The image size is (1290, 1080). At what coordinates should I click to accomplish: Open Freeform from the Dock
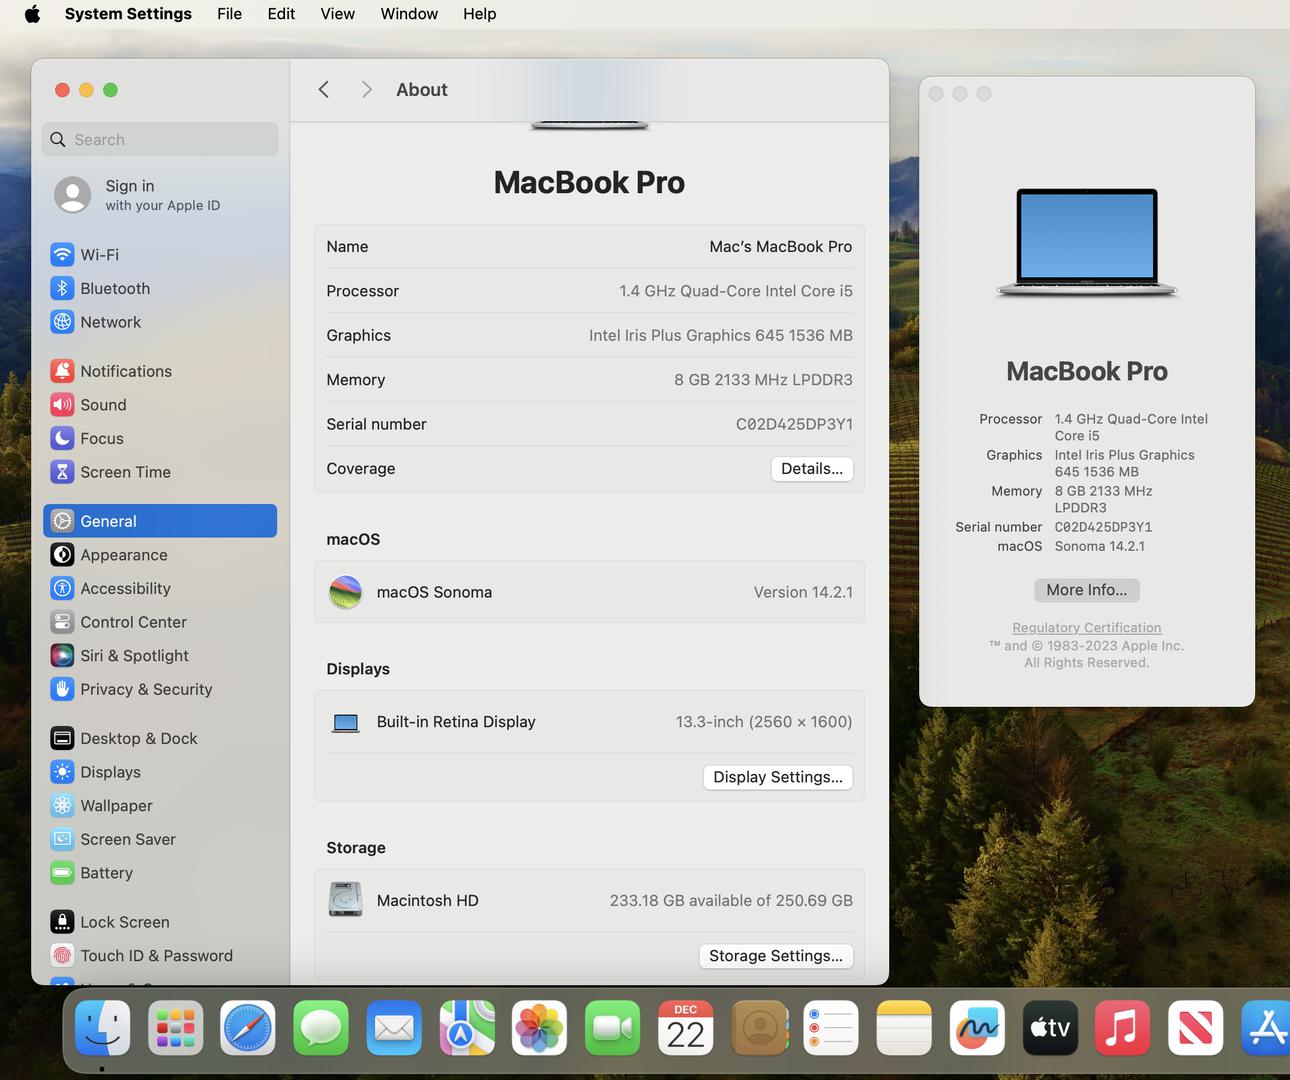coord(977,1028)
